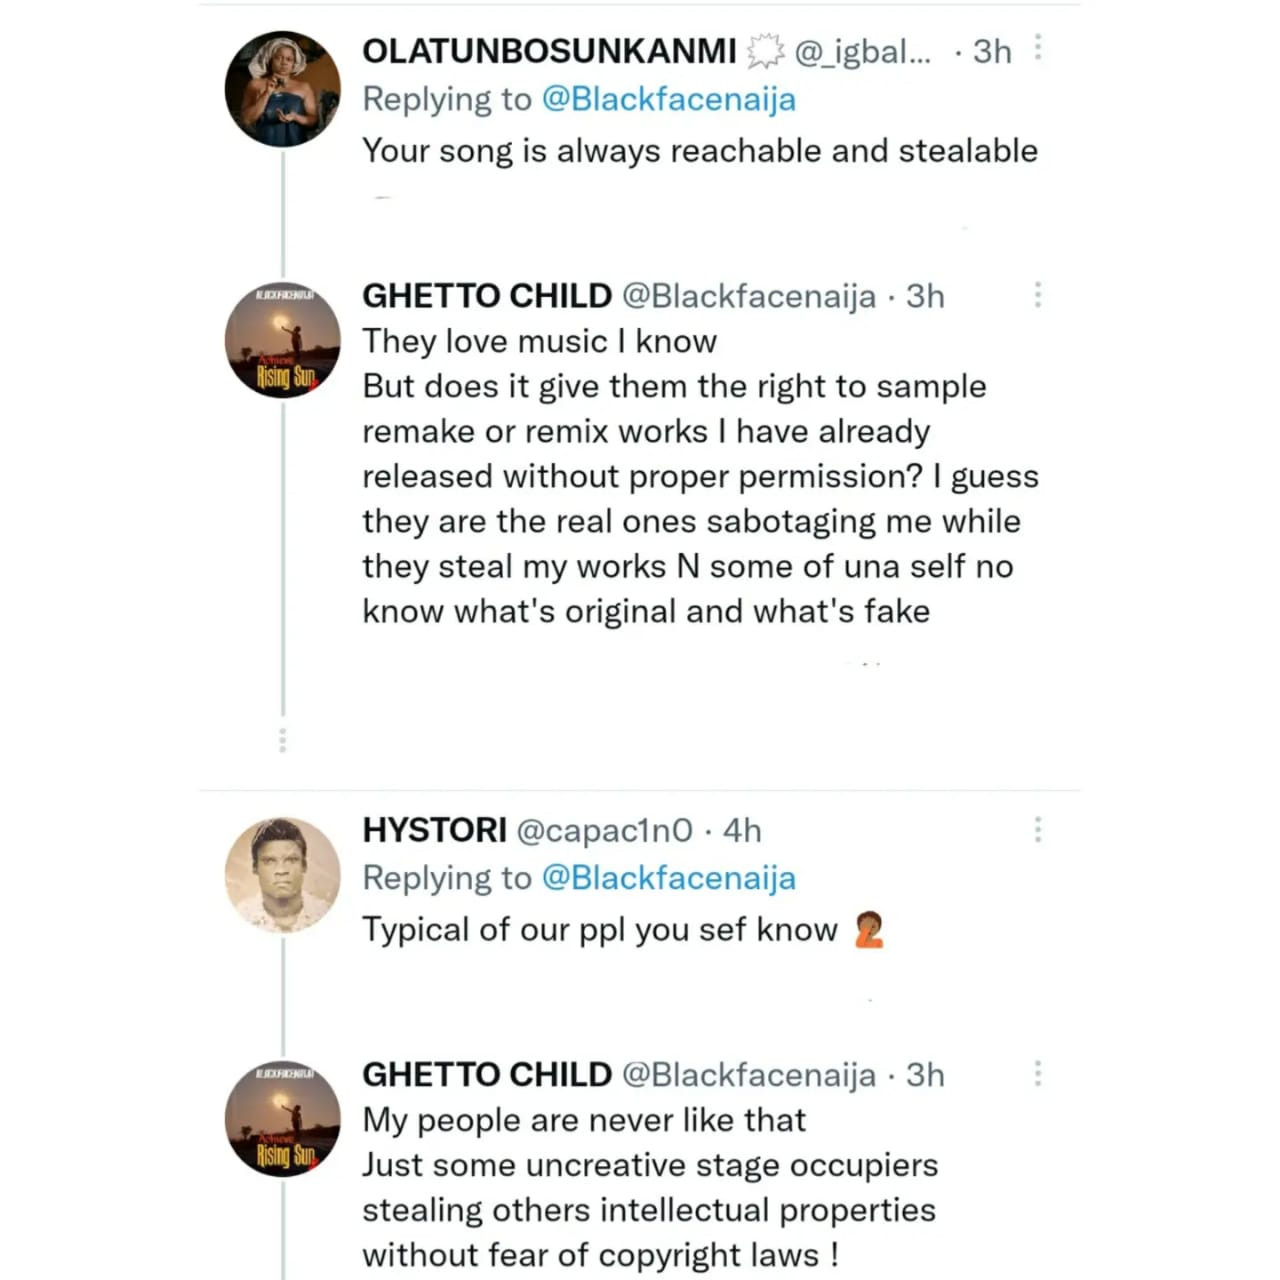Expand hidden replies via thread dots
The width and height of the screenshot is (1280, 1280).
[283, 740]
